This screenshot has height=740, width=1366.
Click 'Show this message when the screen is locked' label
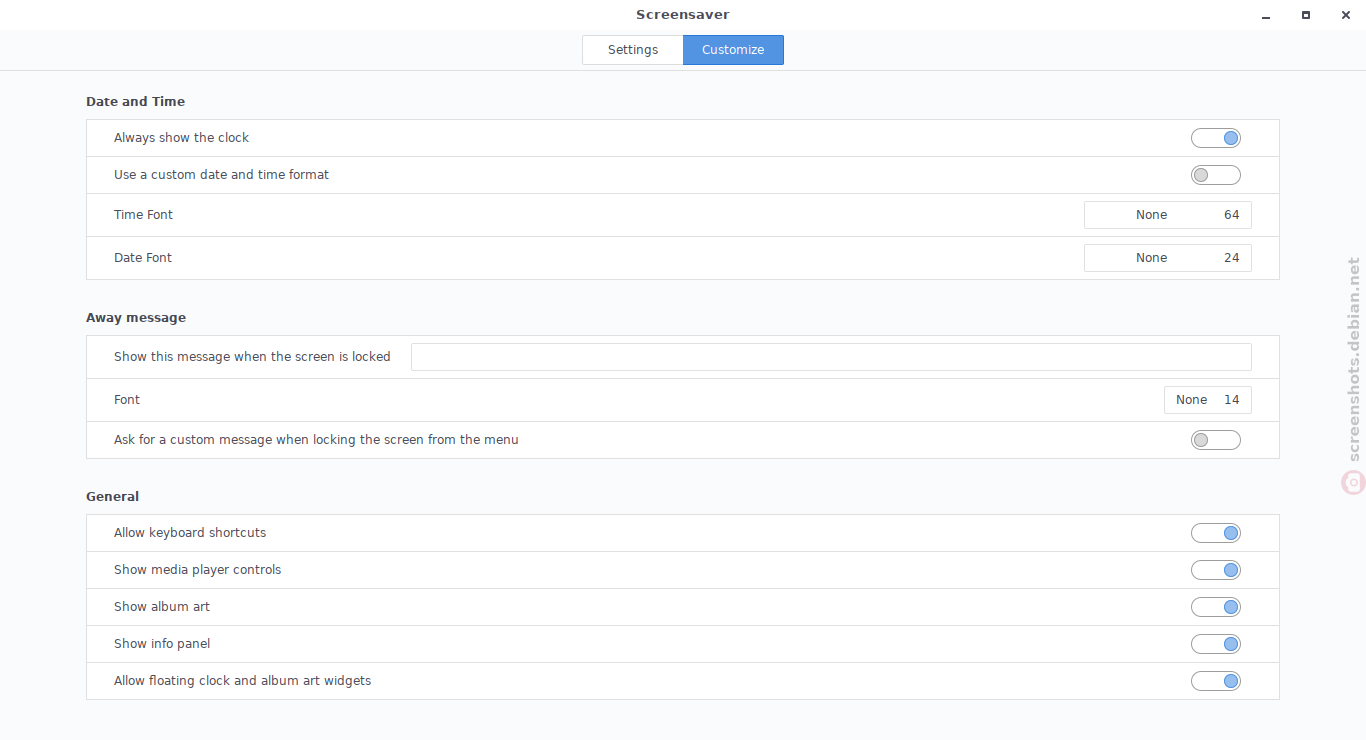coord(252,357)
